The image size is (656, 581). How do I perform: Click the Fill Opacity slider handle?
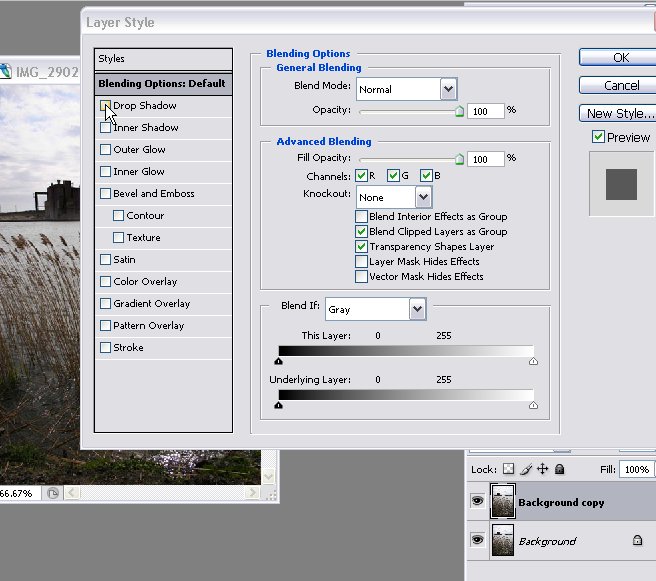pyautogui.click(x=459, y=159)
